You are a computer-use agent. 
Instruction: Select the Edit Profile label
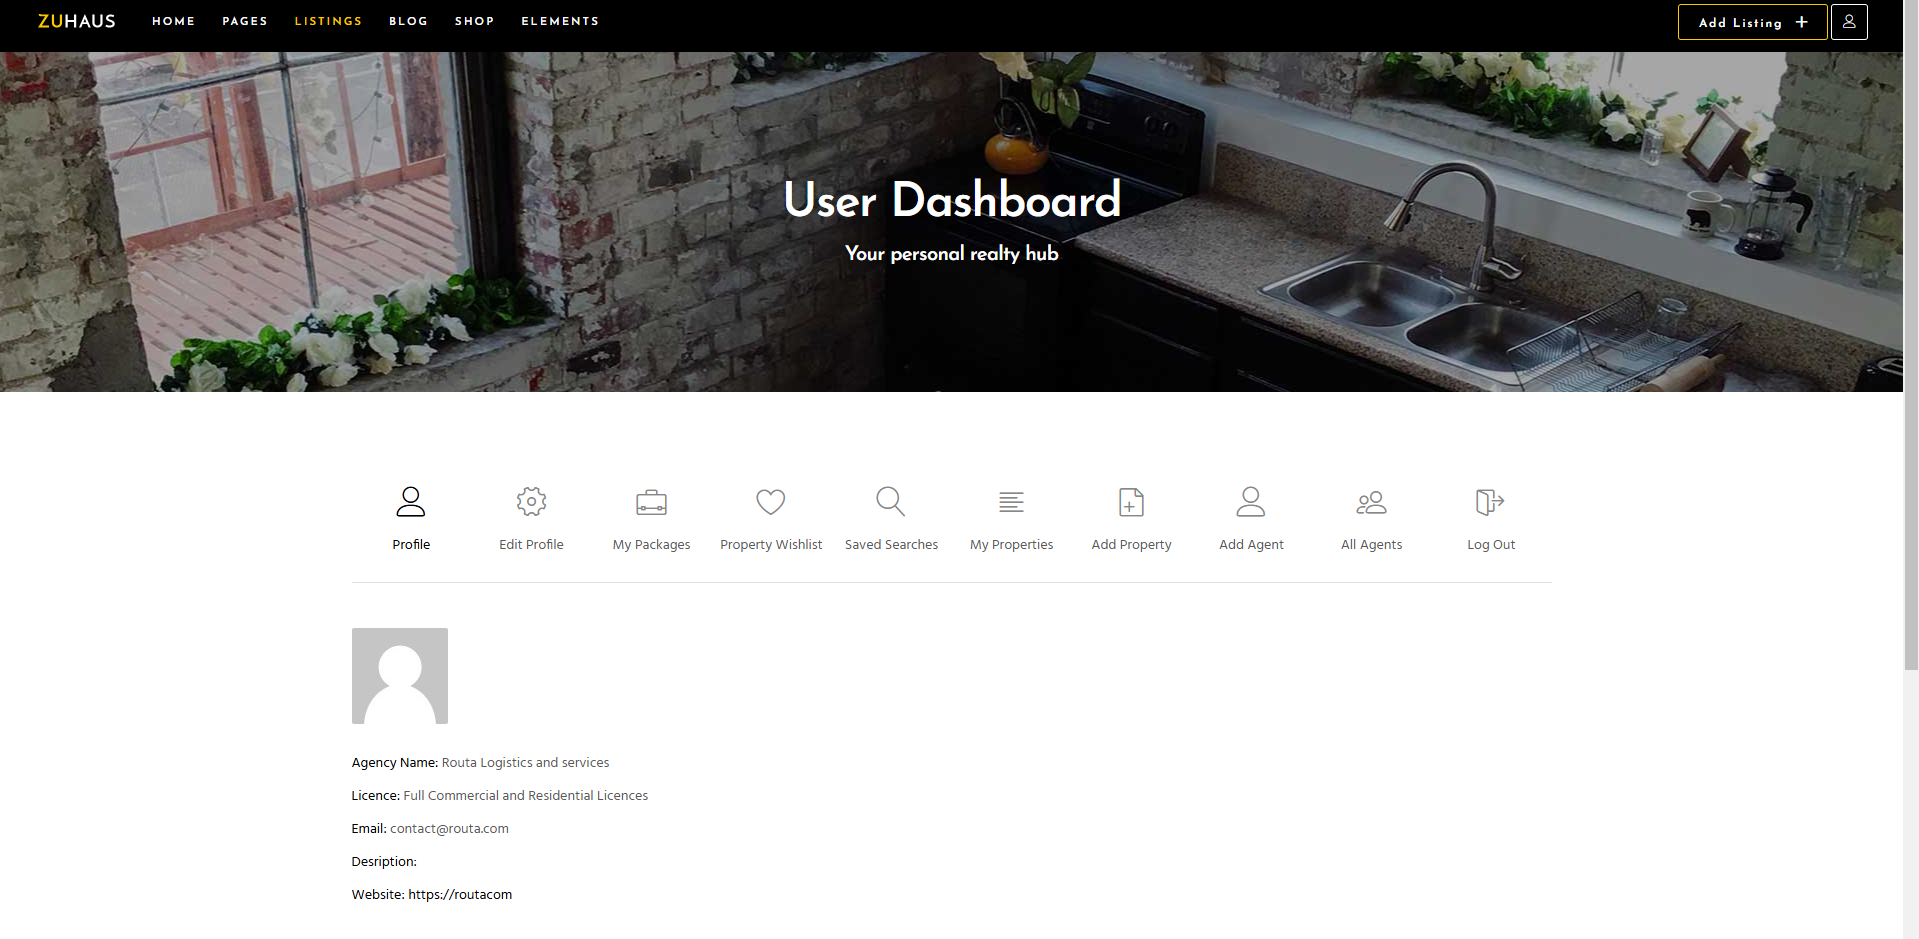531,544
